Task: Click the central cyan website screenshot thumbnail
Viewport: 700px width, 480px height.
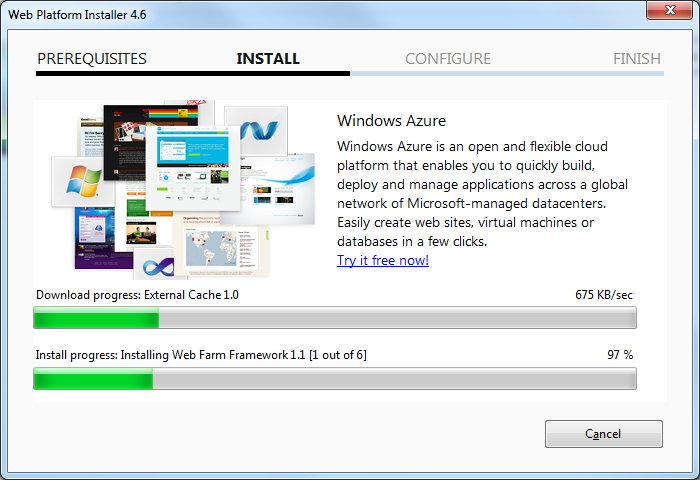Action: pos(192,167)
